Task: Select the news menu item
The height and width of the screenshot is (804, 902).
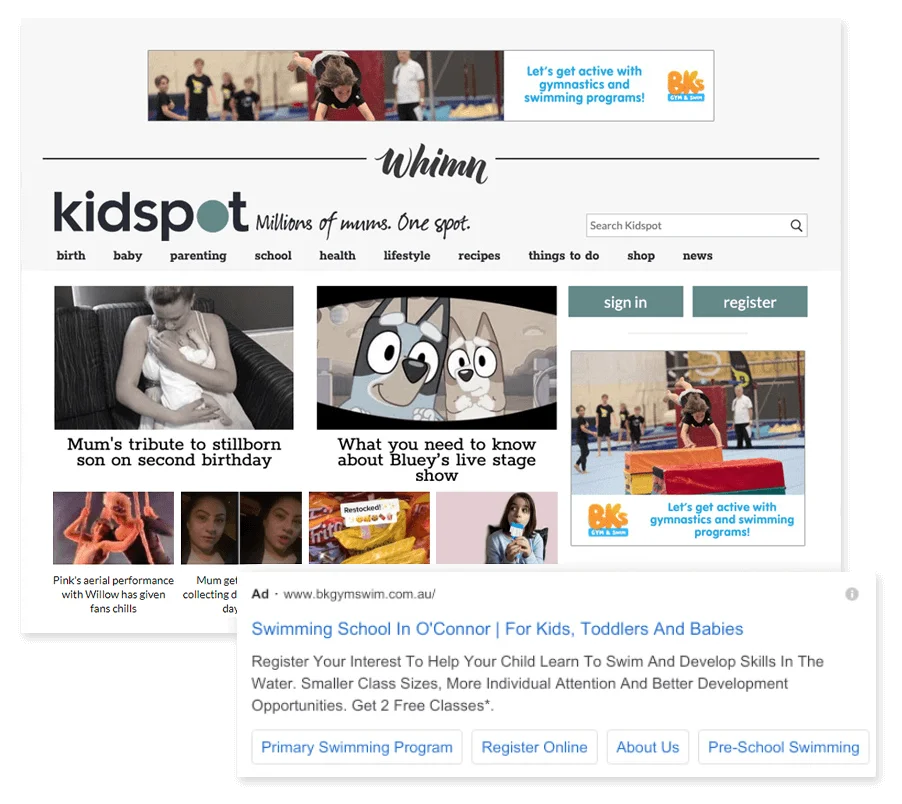Action: [697, 255]
